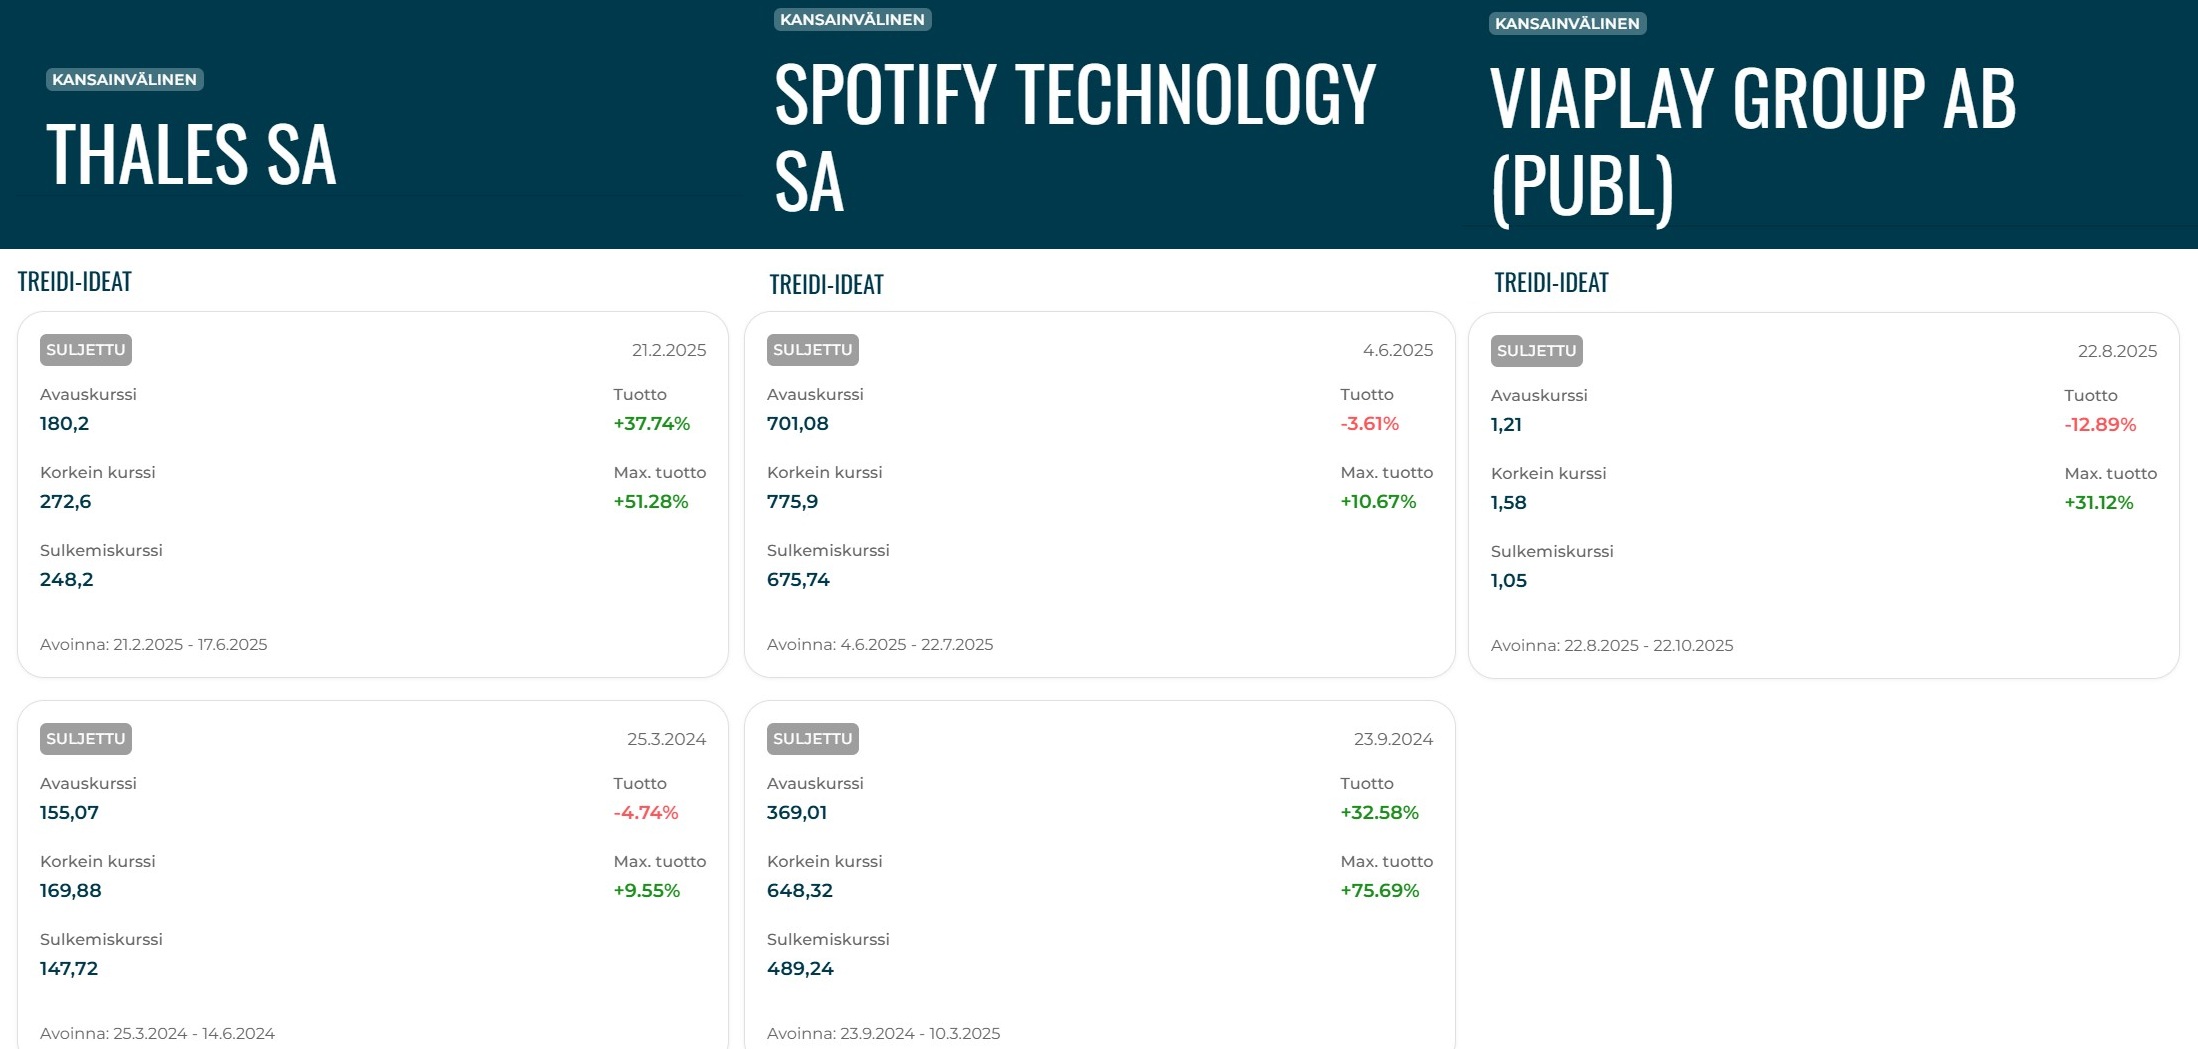The width and height of the screenshot is (2198, 1049).
Task: Select the THALES SA page title
Action: [x=191, y=155]
